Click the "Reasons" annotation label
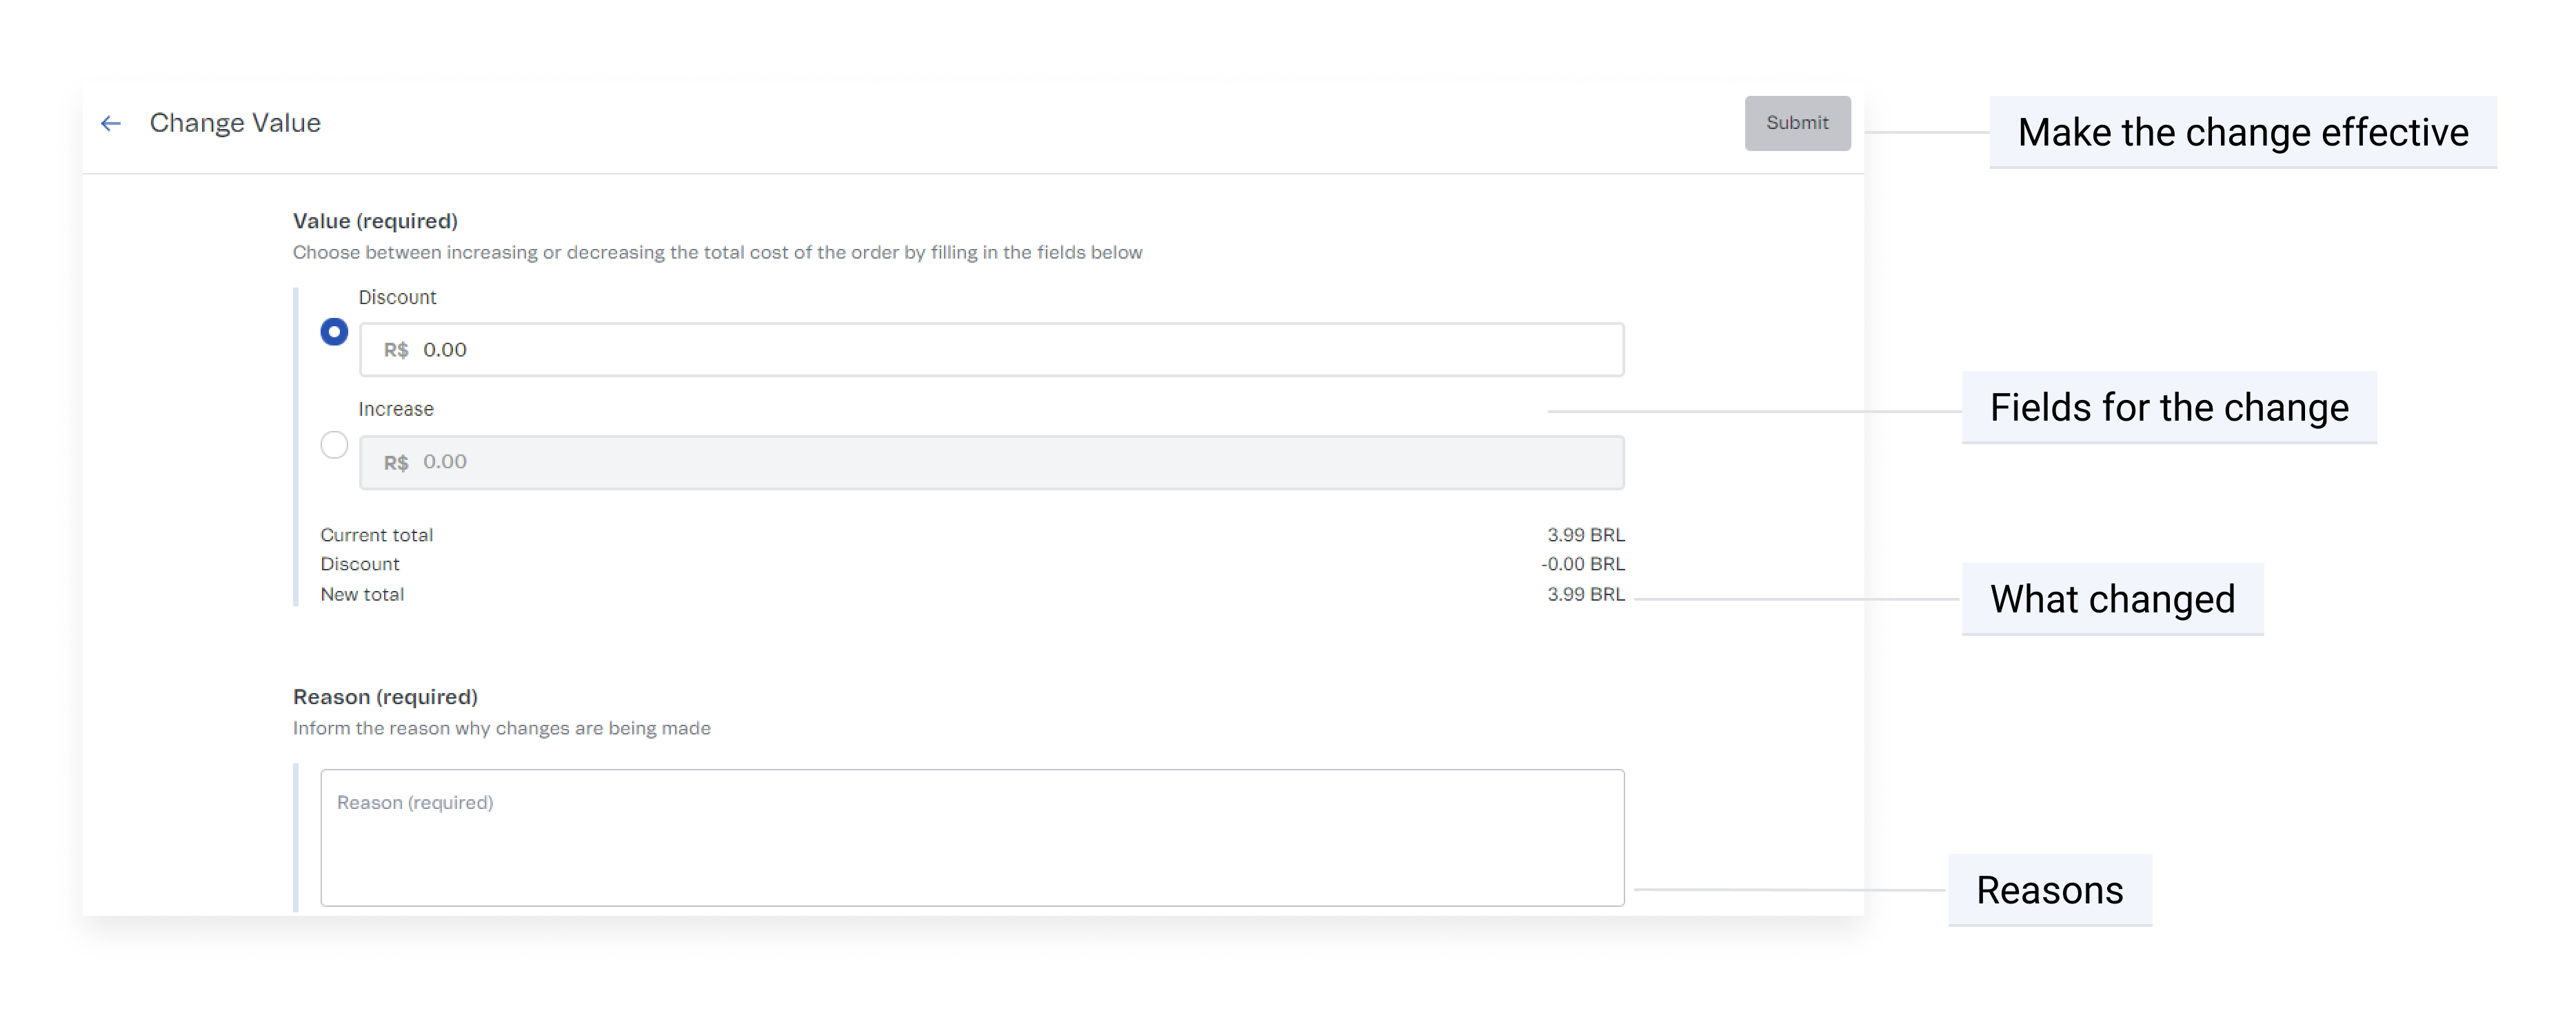 pyautogui.click(x=2049, y=890)
